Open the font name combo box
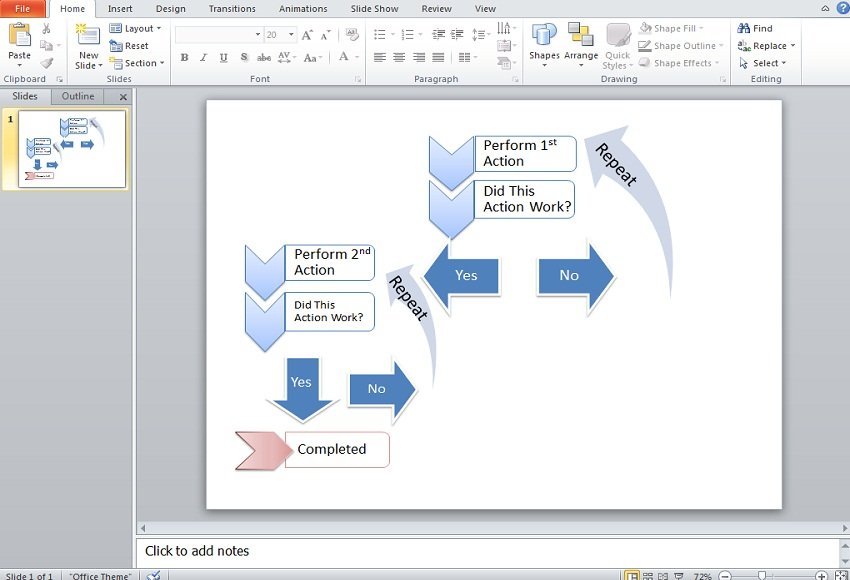Screen dimensions: 850x580 (219, 35)
